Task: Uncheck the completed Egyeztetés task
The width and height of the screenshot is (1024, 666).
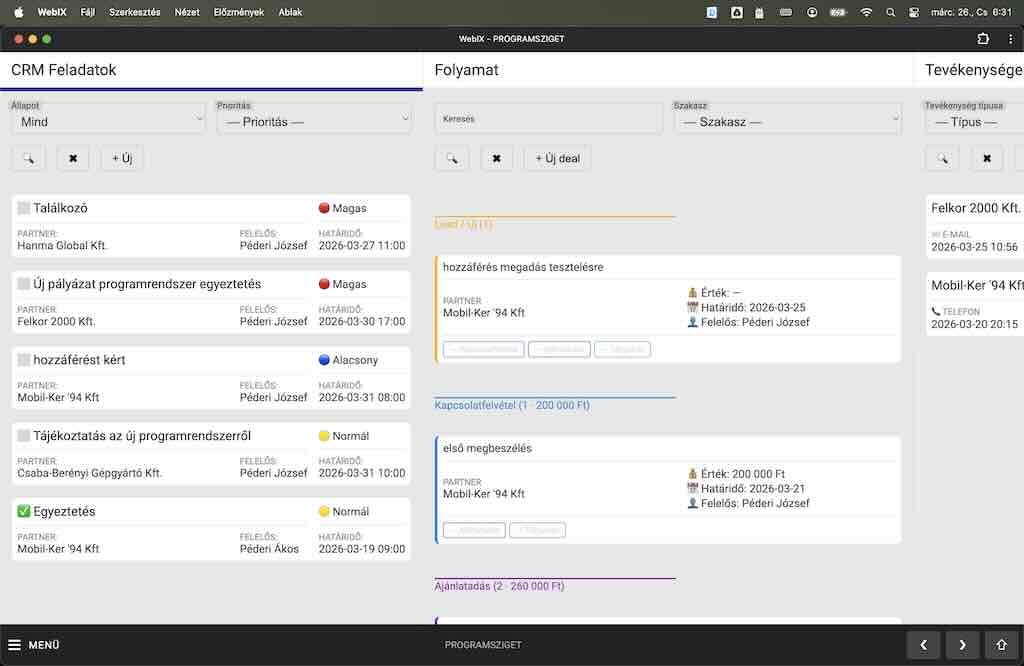Action: pos(24,512)
